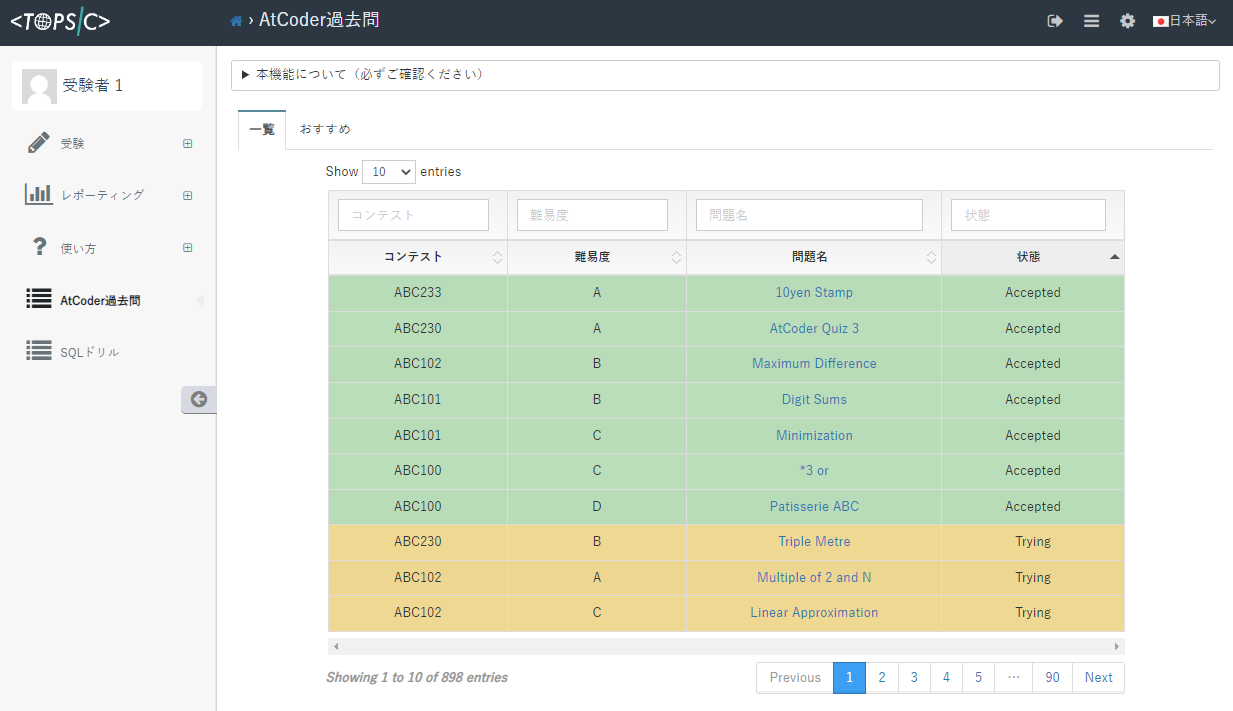Click the pencil icon for 受験
The width and height of the screenshot is (1233, 711).
click(39, 143)
